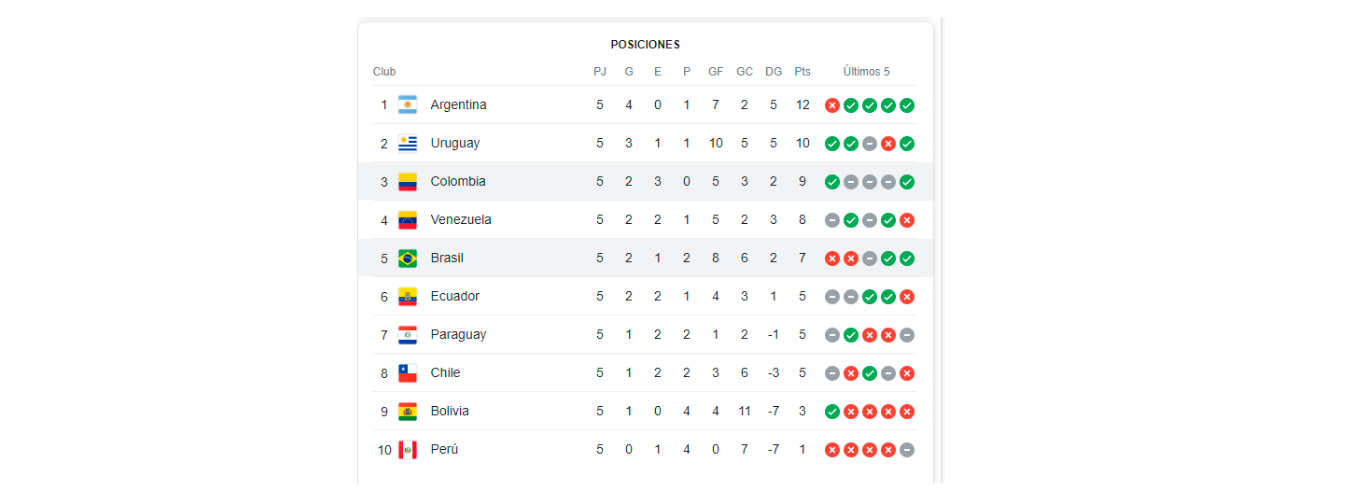Click the Pts column header
This screenshot has height=500, width=1349.
pos(802,72)
